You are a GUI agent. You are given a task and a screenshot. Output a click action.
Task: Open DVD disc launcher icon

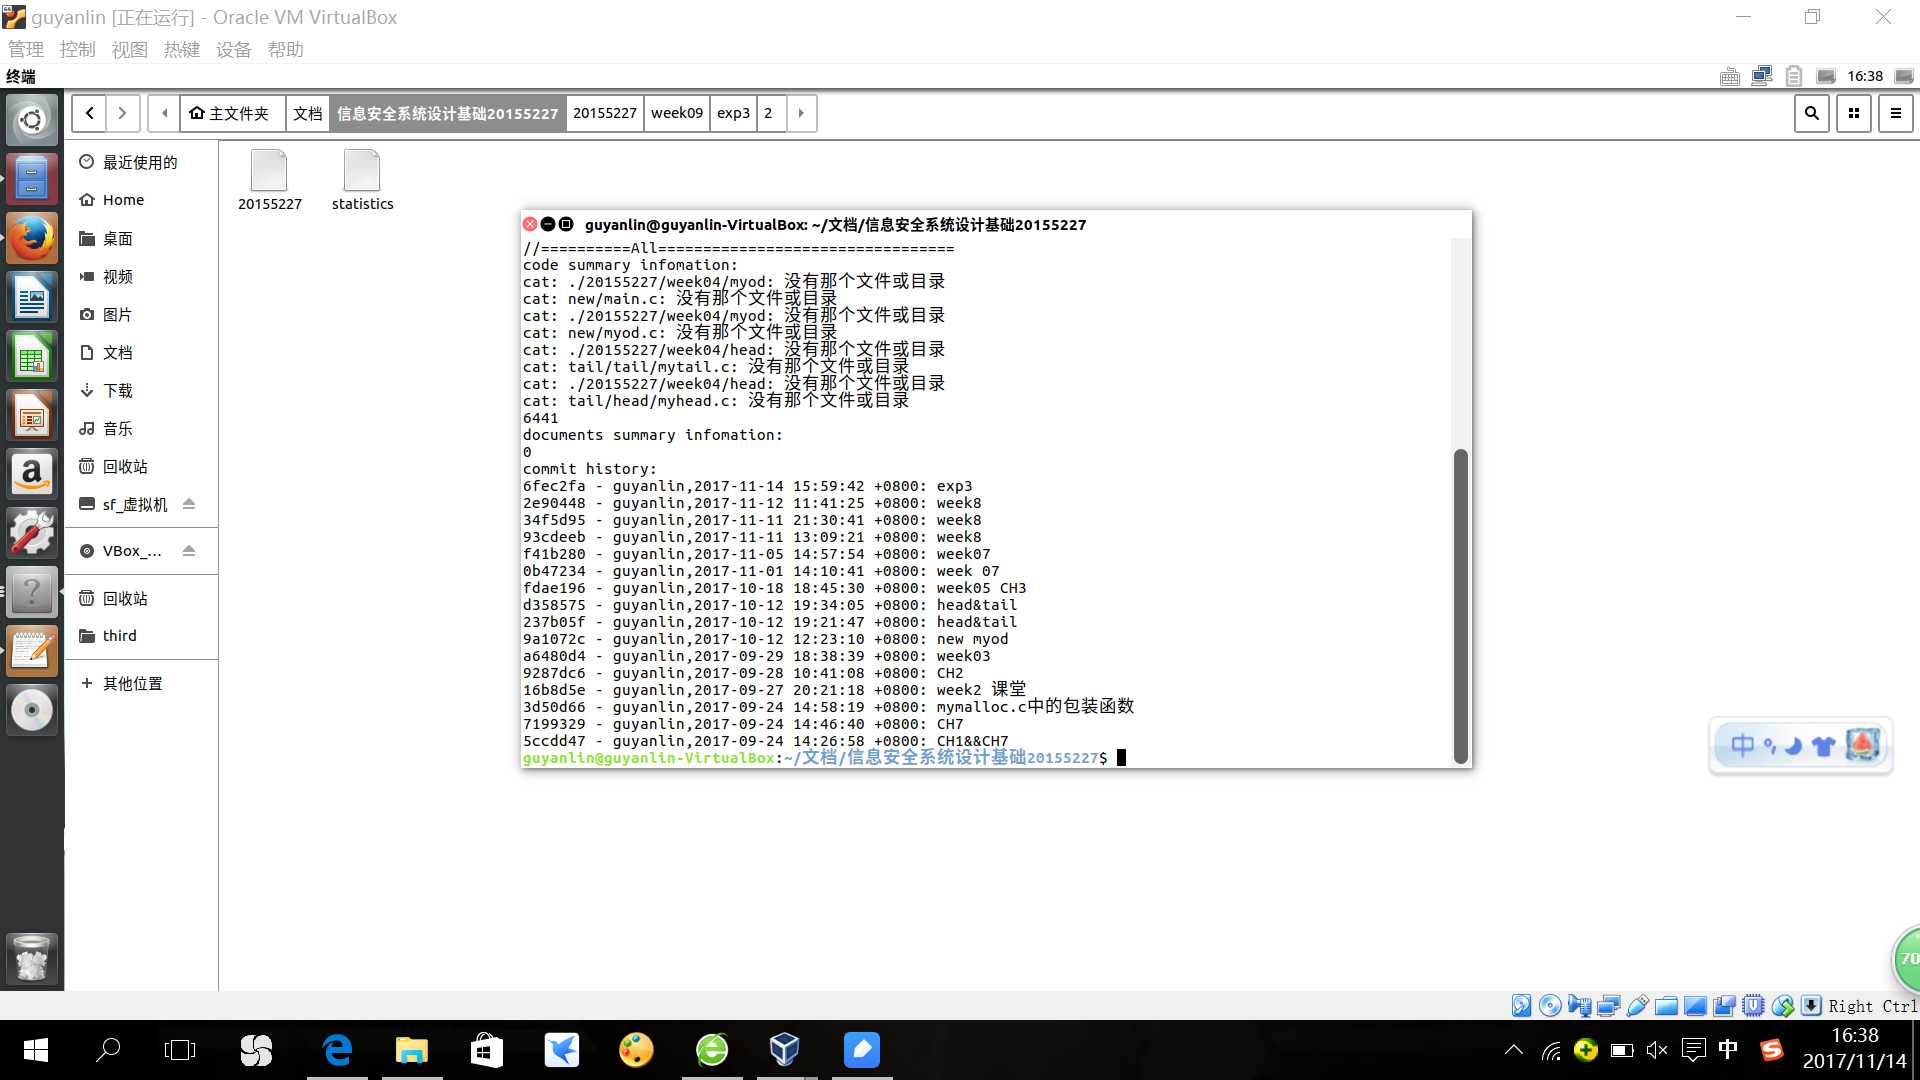[32, 710]
